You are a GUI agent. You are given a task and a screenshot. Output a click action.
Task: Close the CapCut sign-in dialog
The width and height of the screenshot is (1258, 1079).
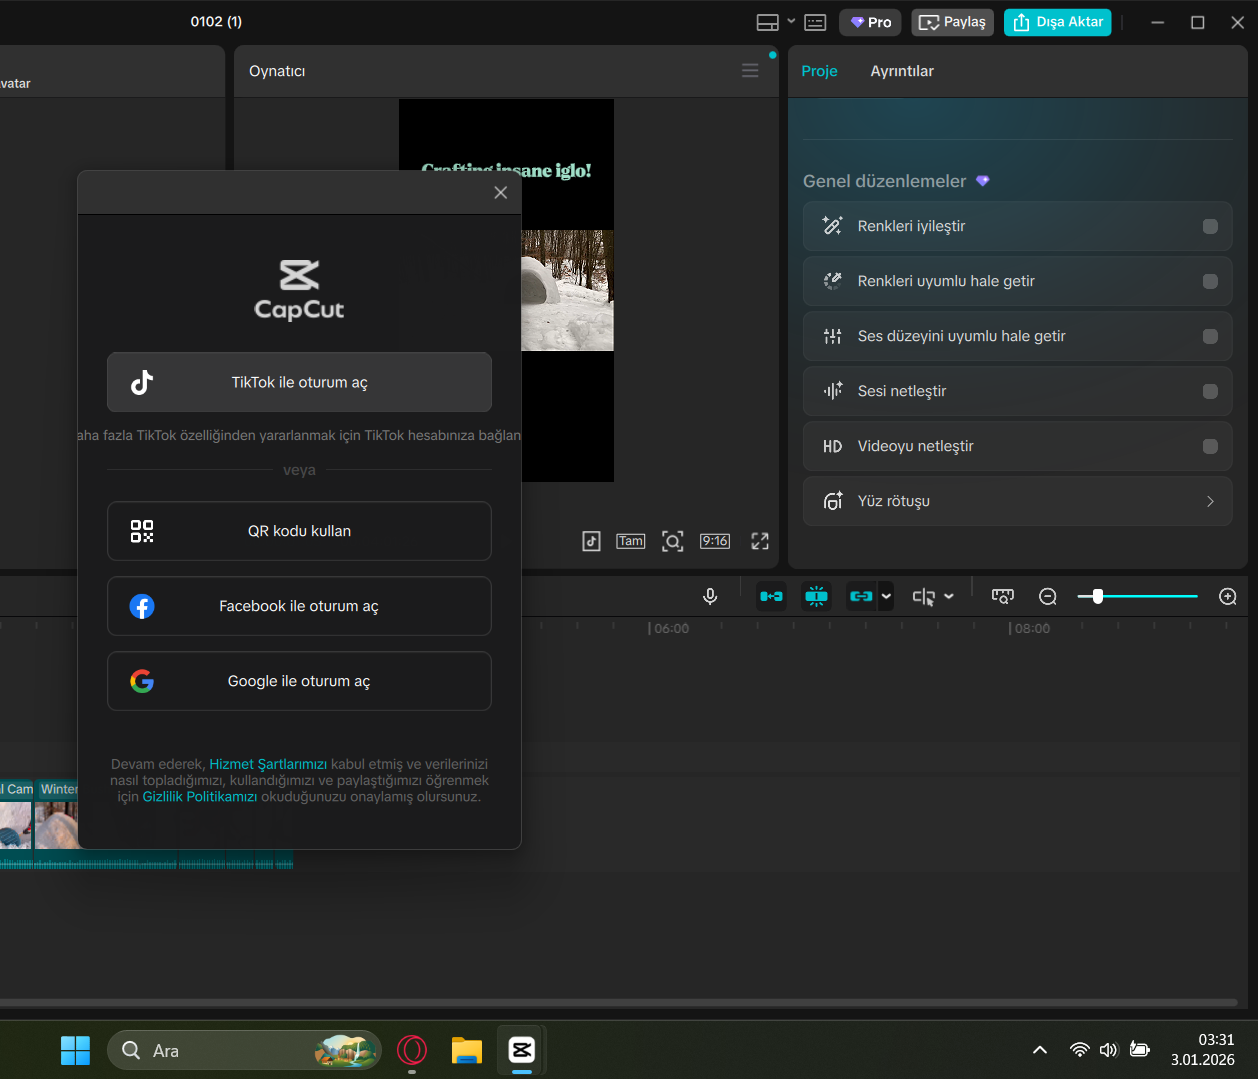pos(501,193)
